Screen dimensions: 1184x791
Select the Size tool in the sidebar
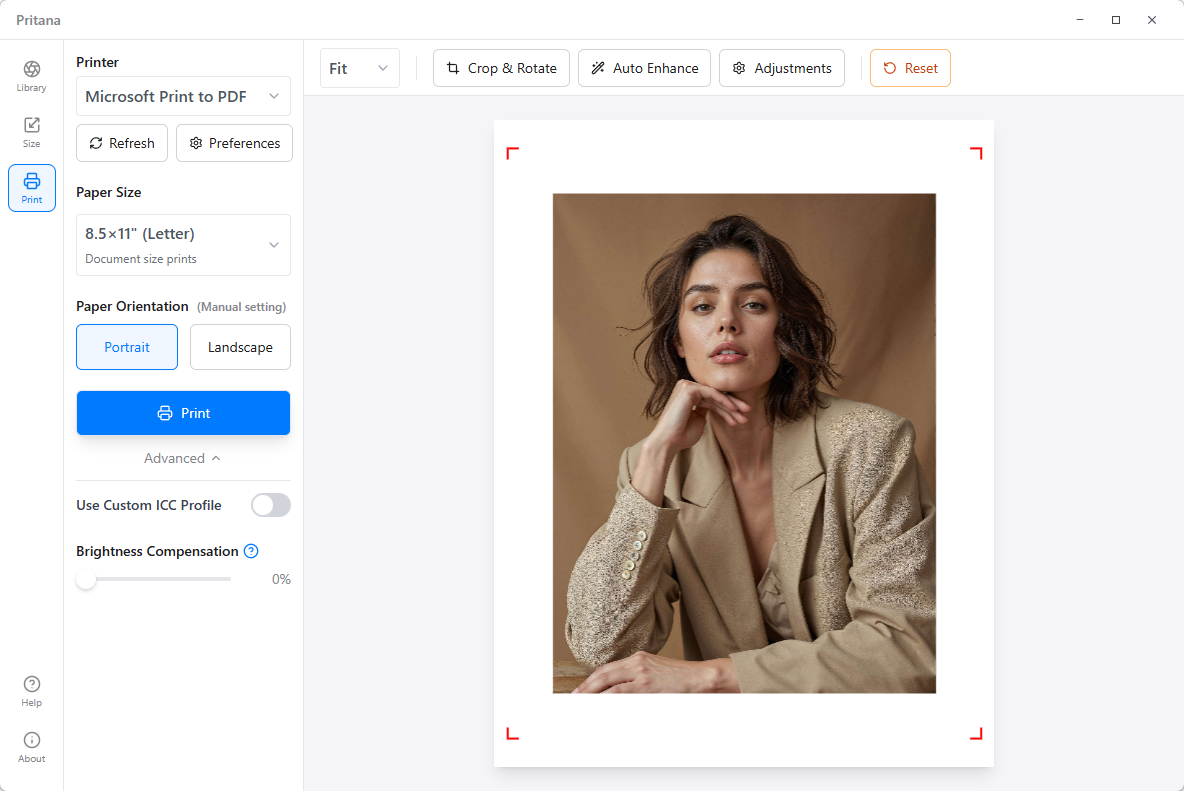tap(31, 131)
